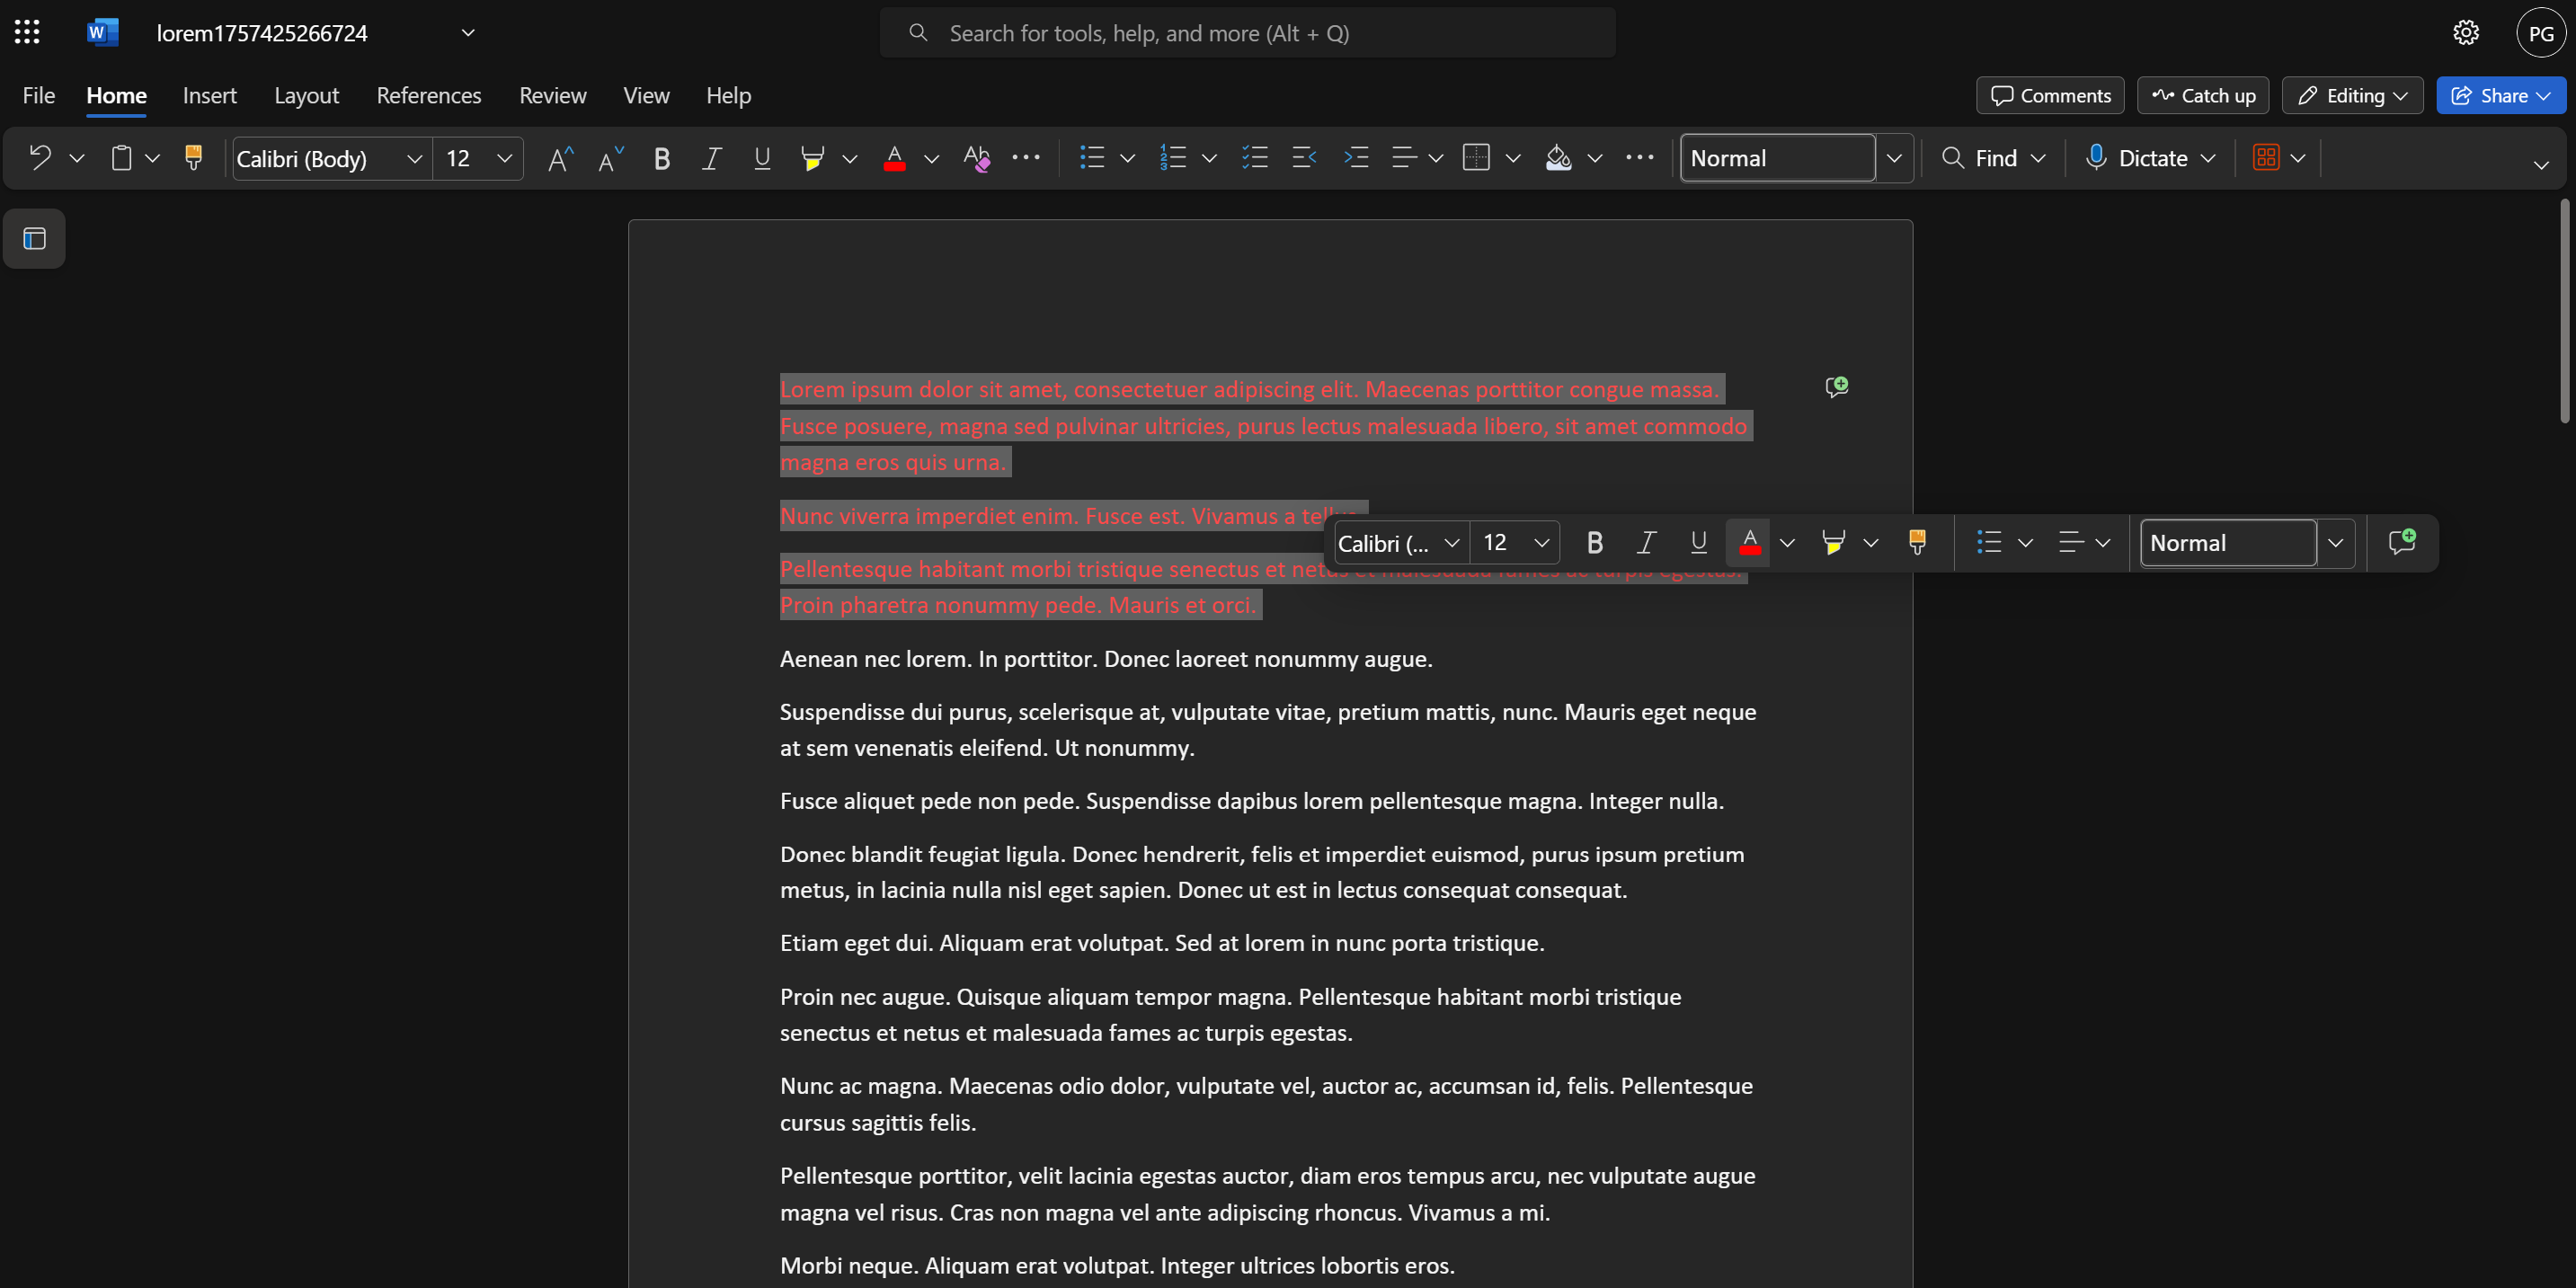Click the Clear Formatting icon
This screenshot has width=2576, height=1288.
pyautogui.click(x=976, y=157)
